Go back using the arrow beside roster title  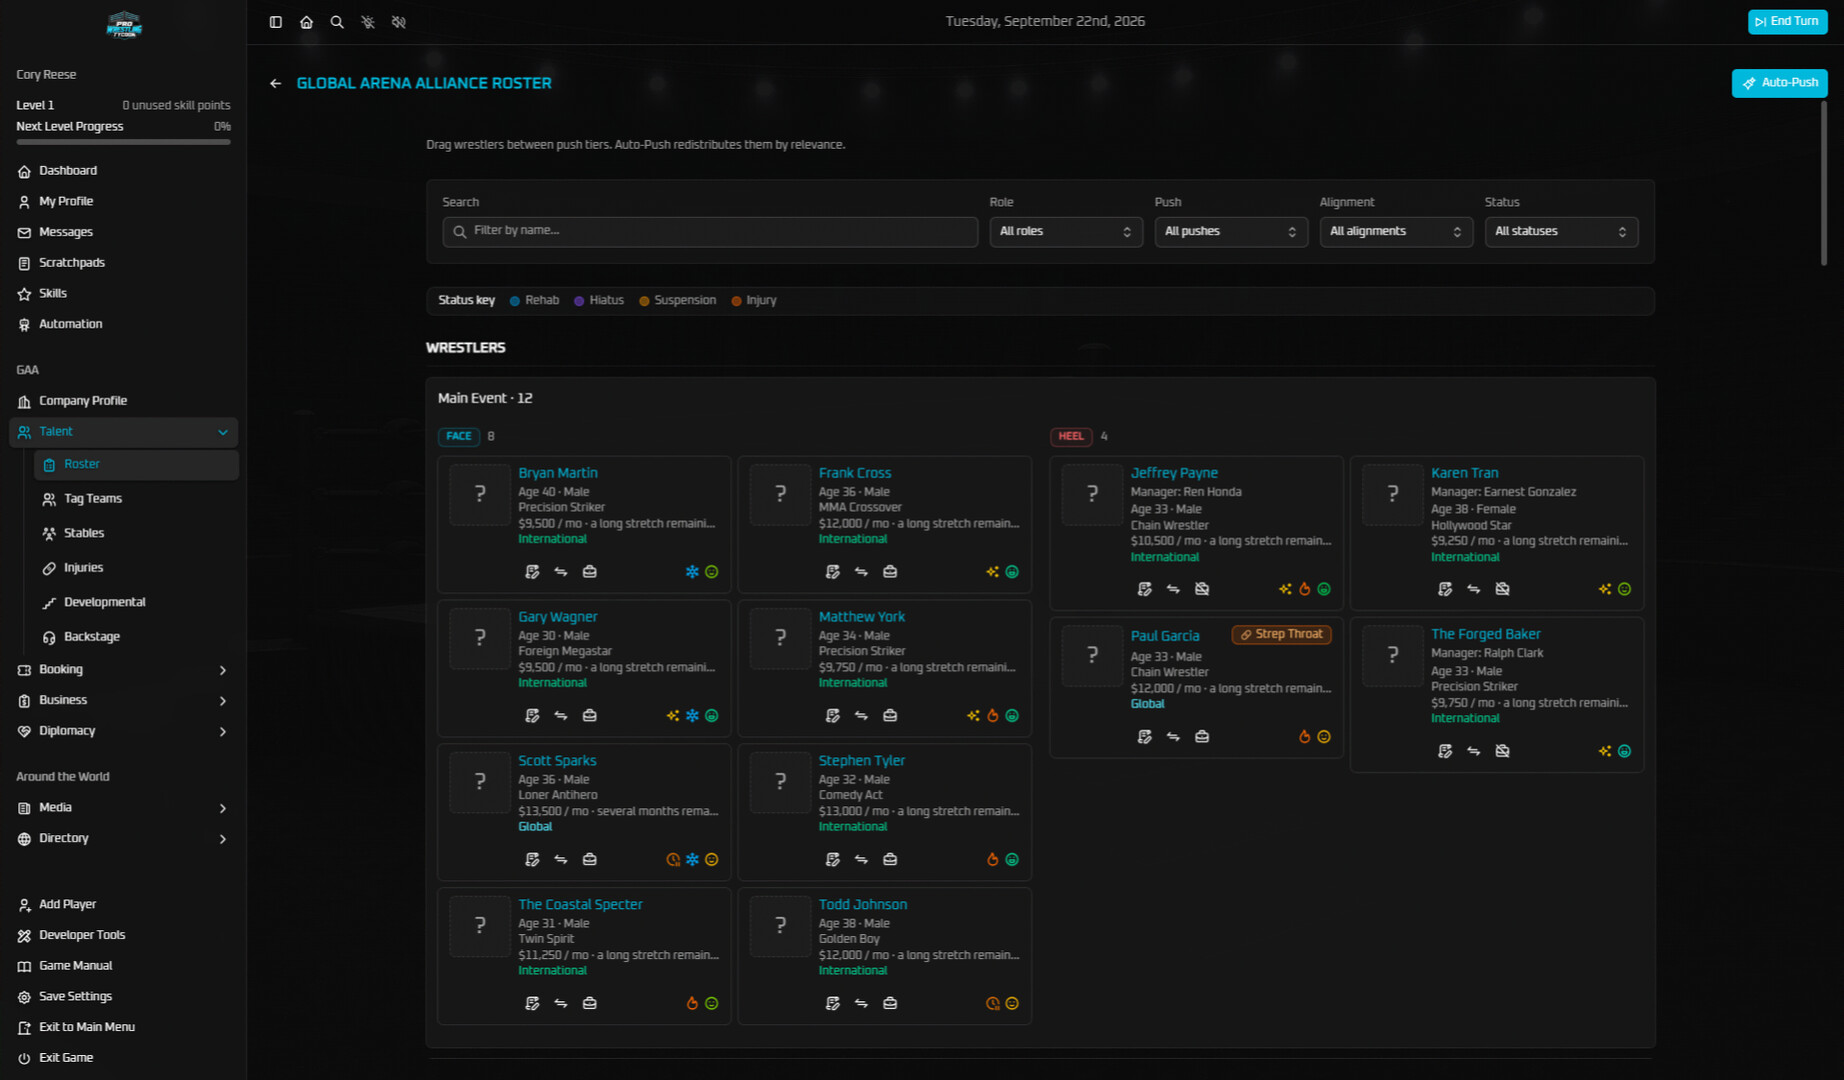(x=276, y=83)
